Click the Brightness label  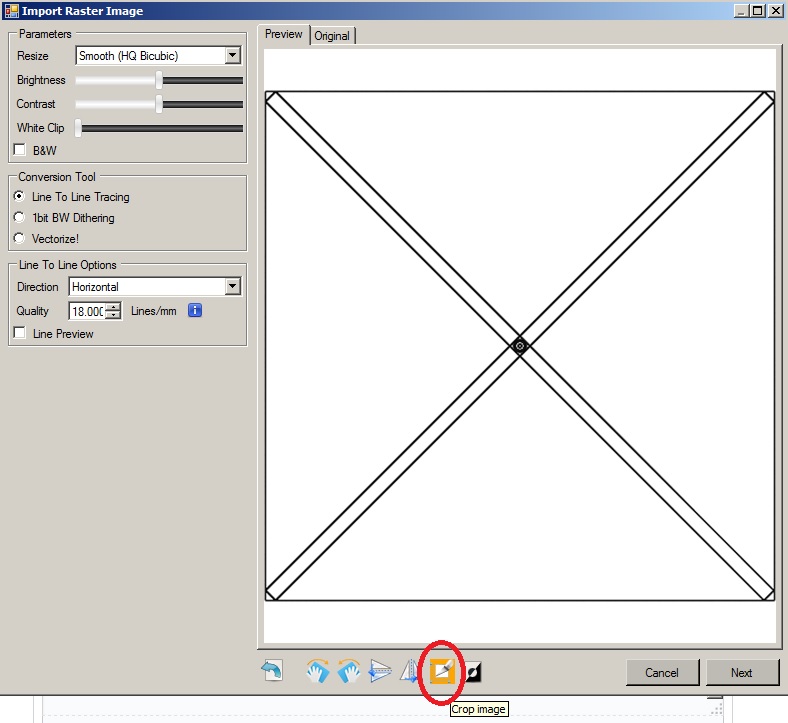coord(41,80)
